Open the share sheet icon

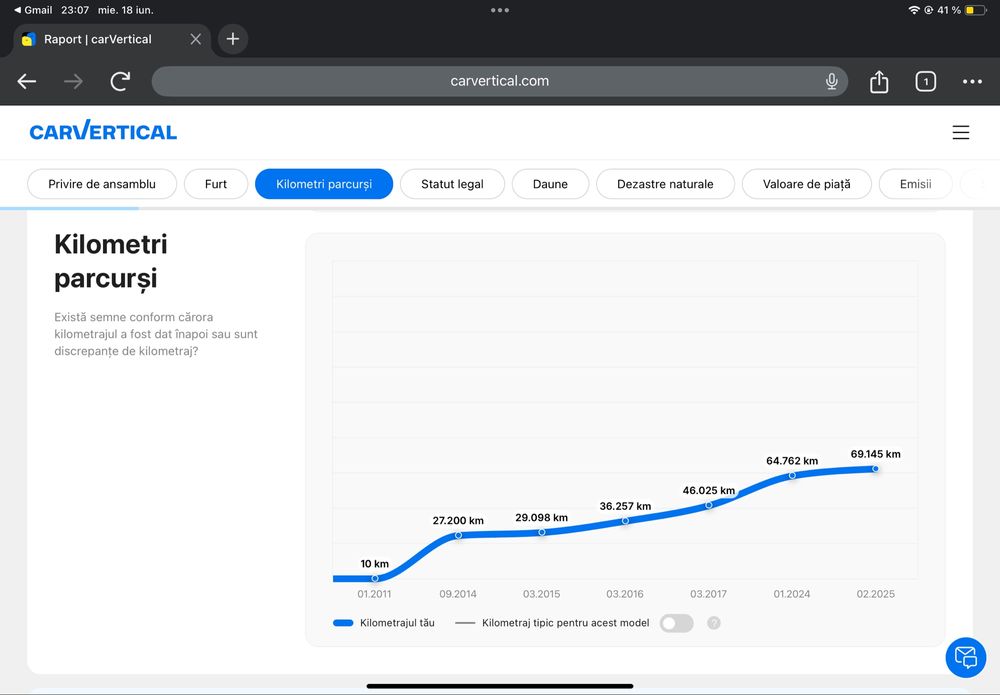click(879, 82)
